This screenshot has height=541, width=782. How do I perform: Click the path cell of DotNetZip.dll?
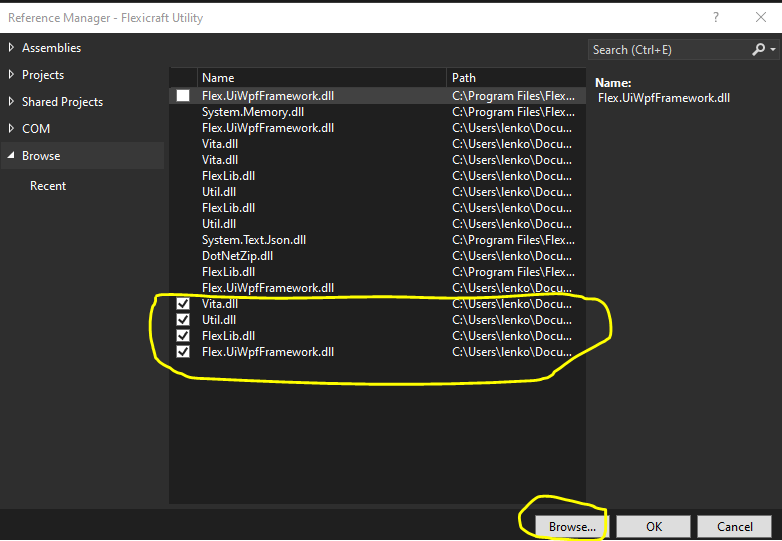pos(512,256)
